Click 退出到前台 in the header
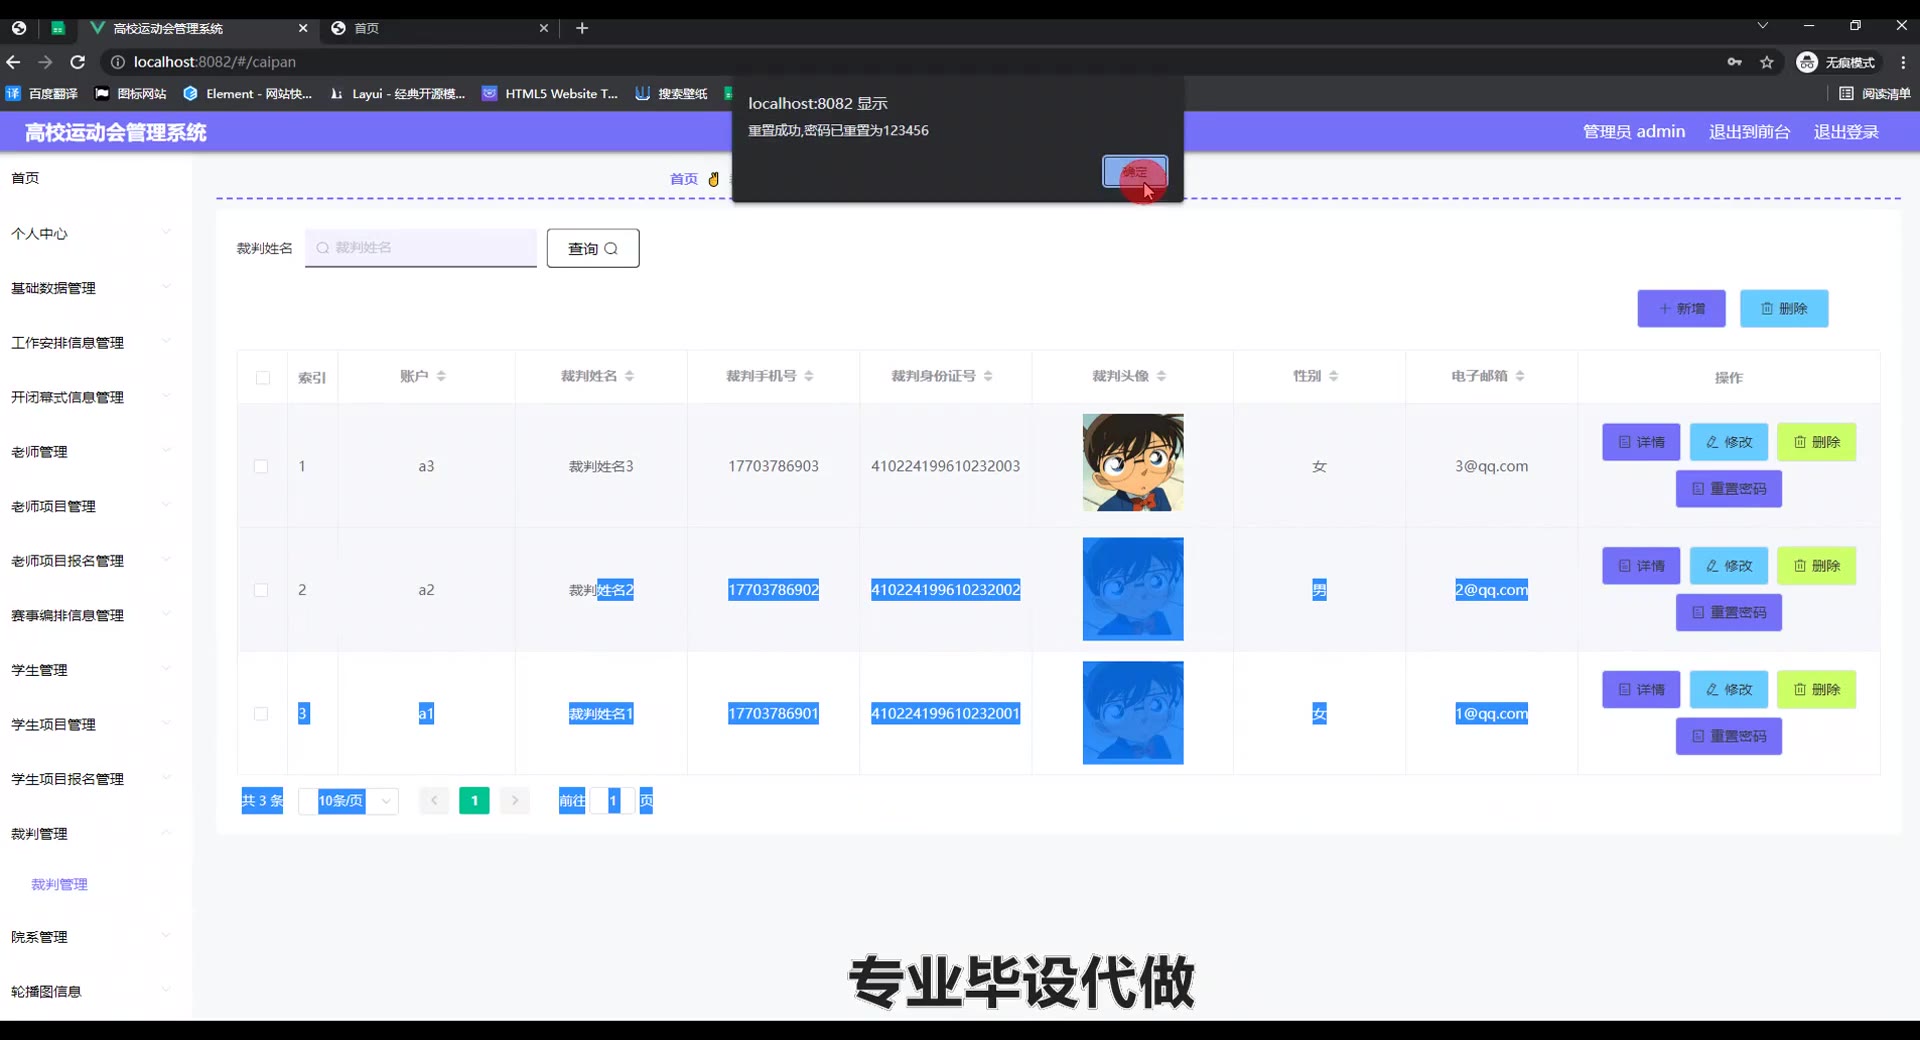The height and width of the screenshot is (1040, 1920). coord(1749,132)
